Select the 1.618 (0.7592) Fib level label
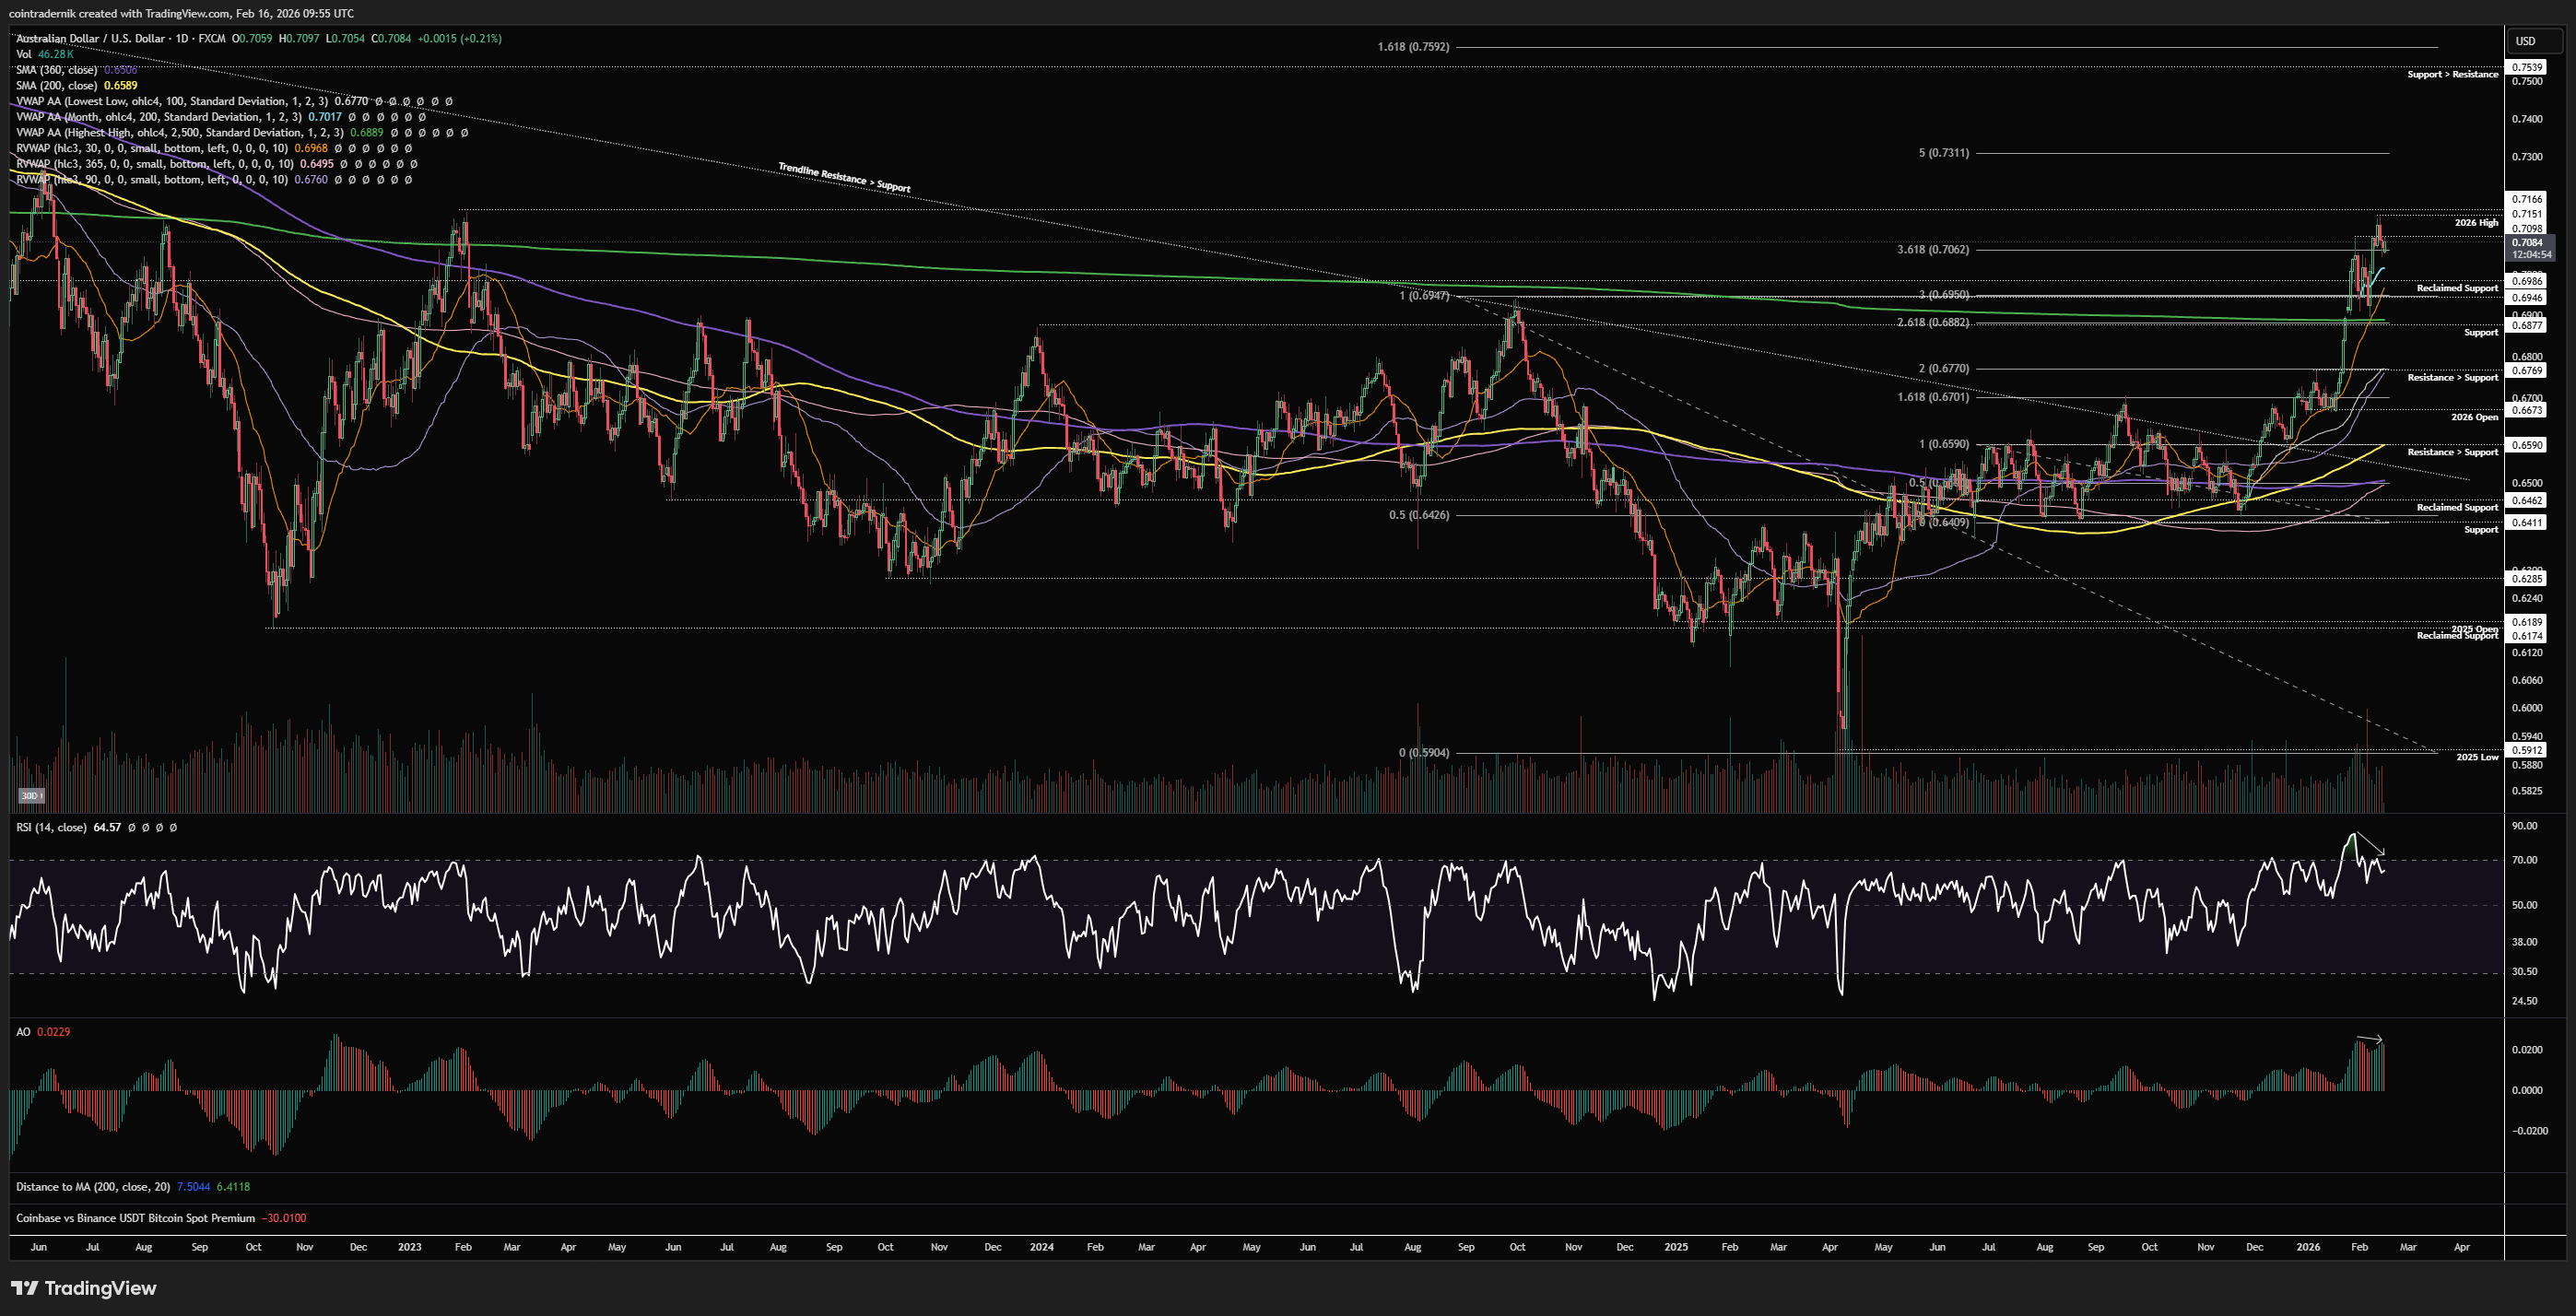 click(x=1412, y=47)
